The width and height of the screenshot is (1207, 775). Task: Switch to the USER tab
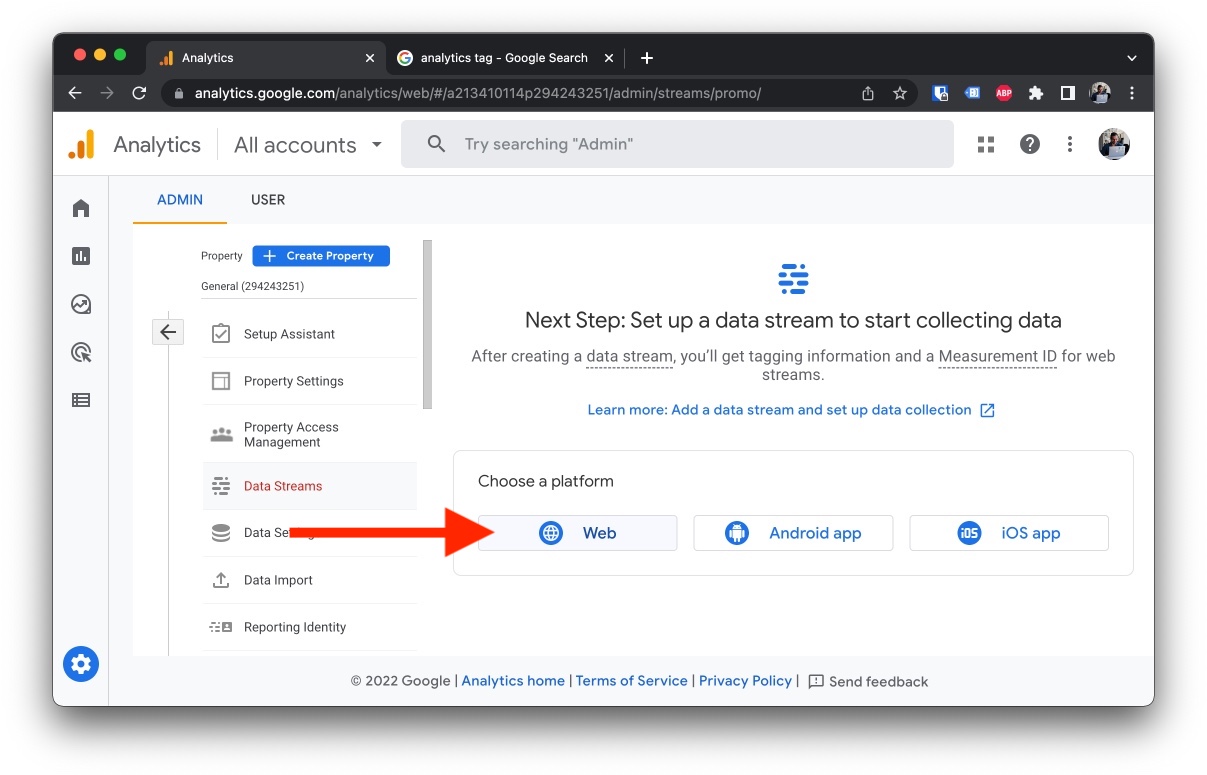[x=268, y=200]
